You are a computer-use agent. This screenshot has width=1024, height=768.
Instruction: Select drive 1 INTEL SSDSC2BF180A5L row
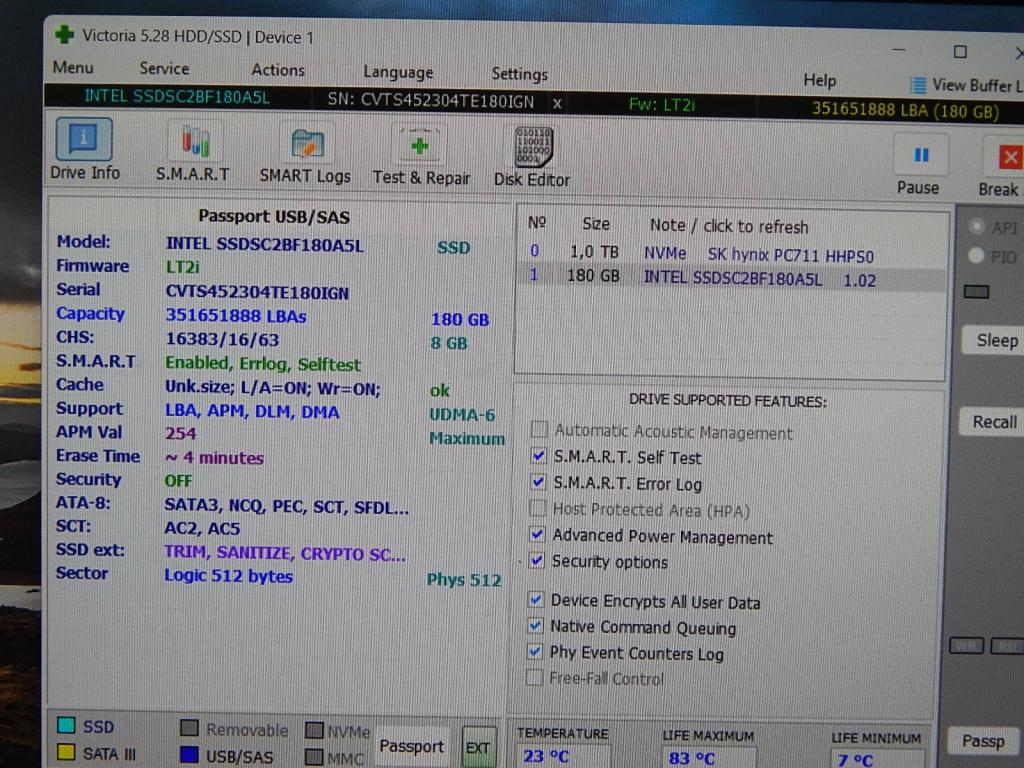pos(730,278)
